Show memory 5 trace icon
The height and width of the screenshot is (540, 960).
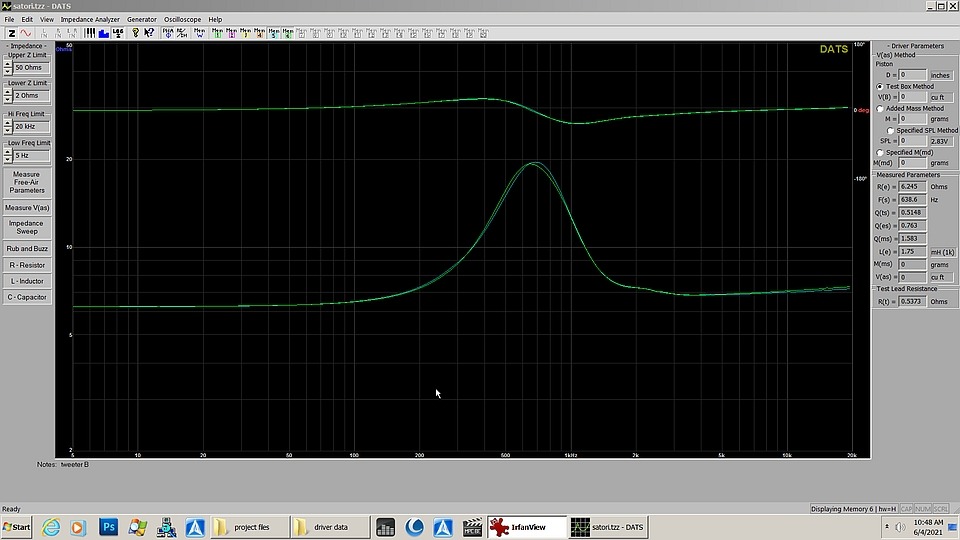(274, 33)
